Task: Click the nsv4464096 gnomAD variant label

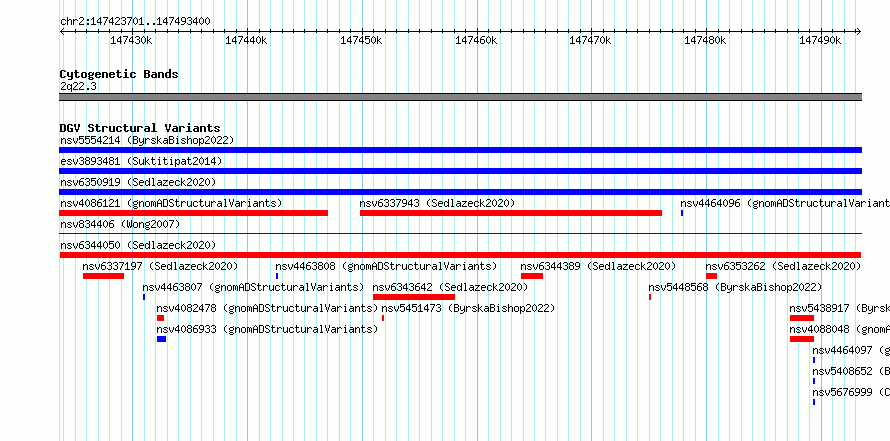Action: 785,203
